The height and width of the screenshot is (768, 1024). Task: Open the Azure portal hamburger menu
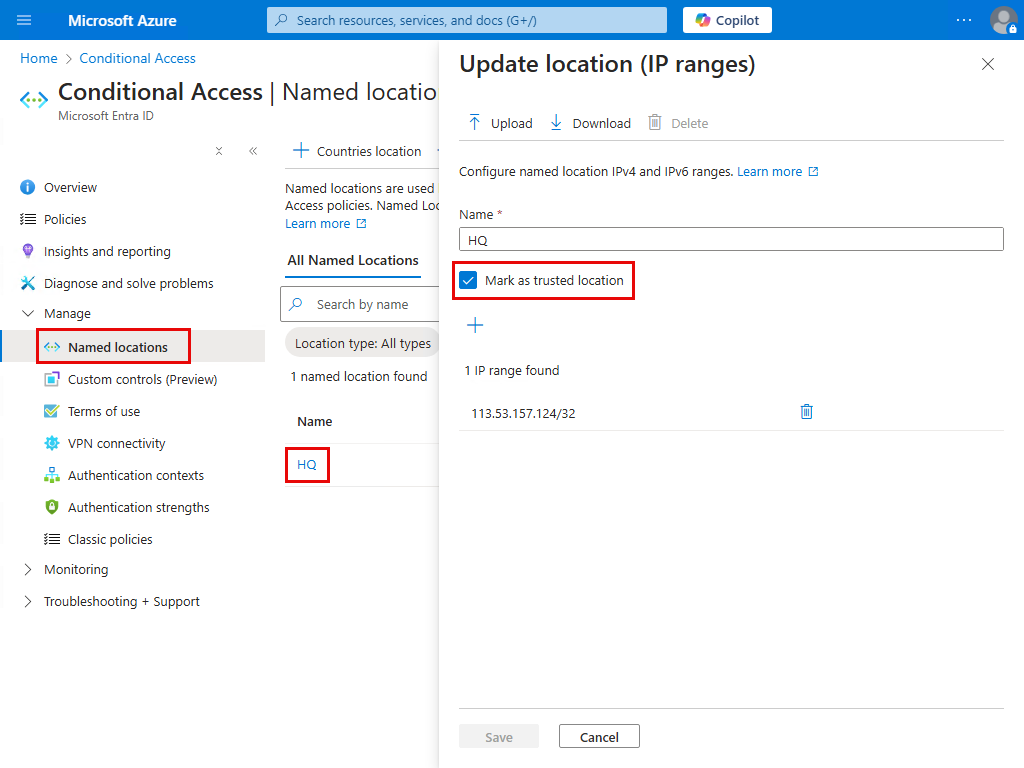pos(24,20)
